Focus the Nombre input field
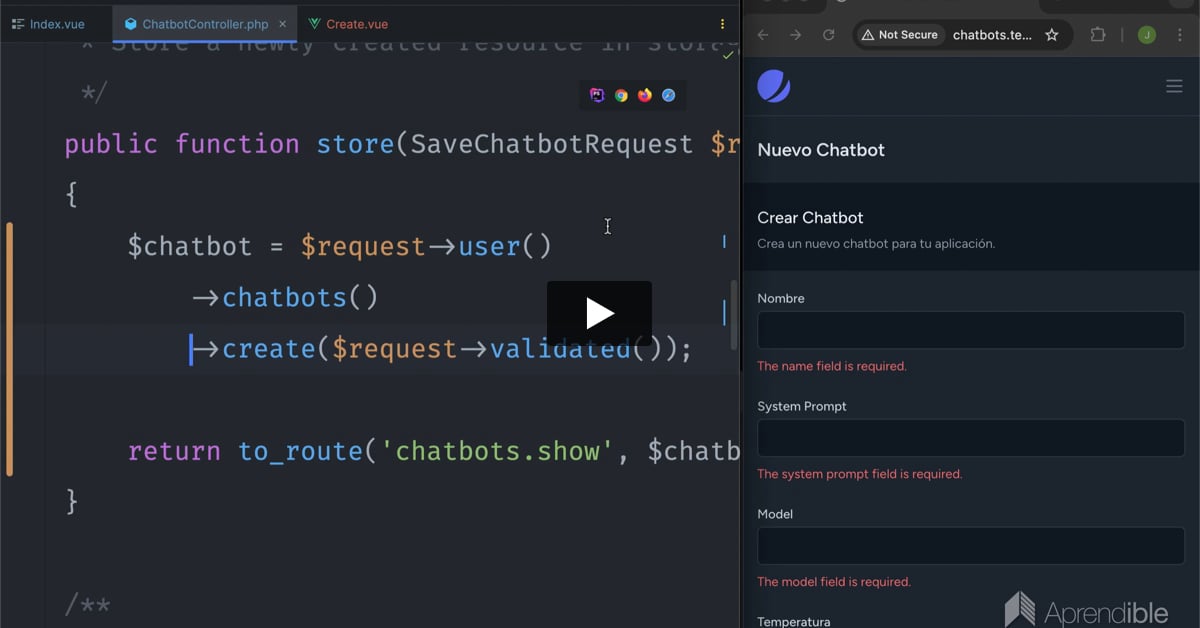1200x628 pixels. click(971, 330)
